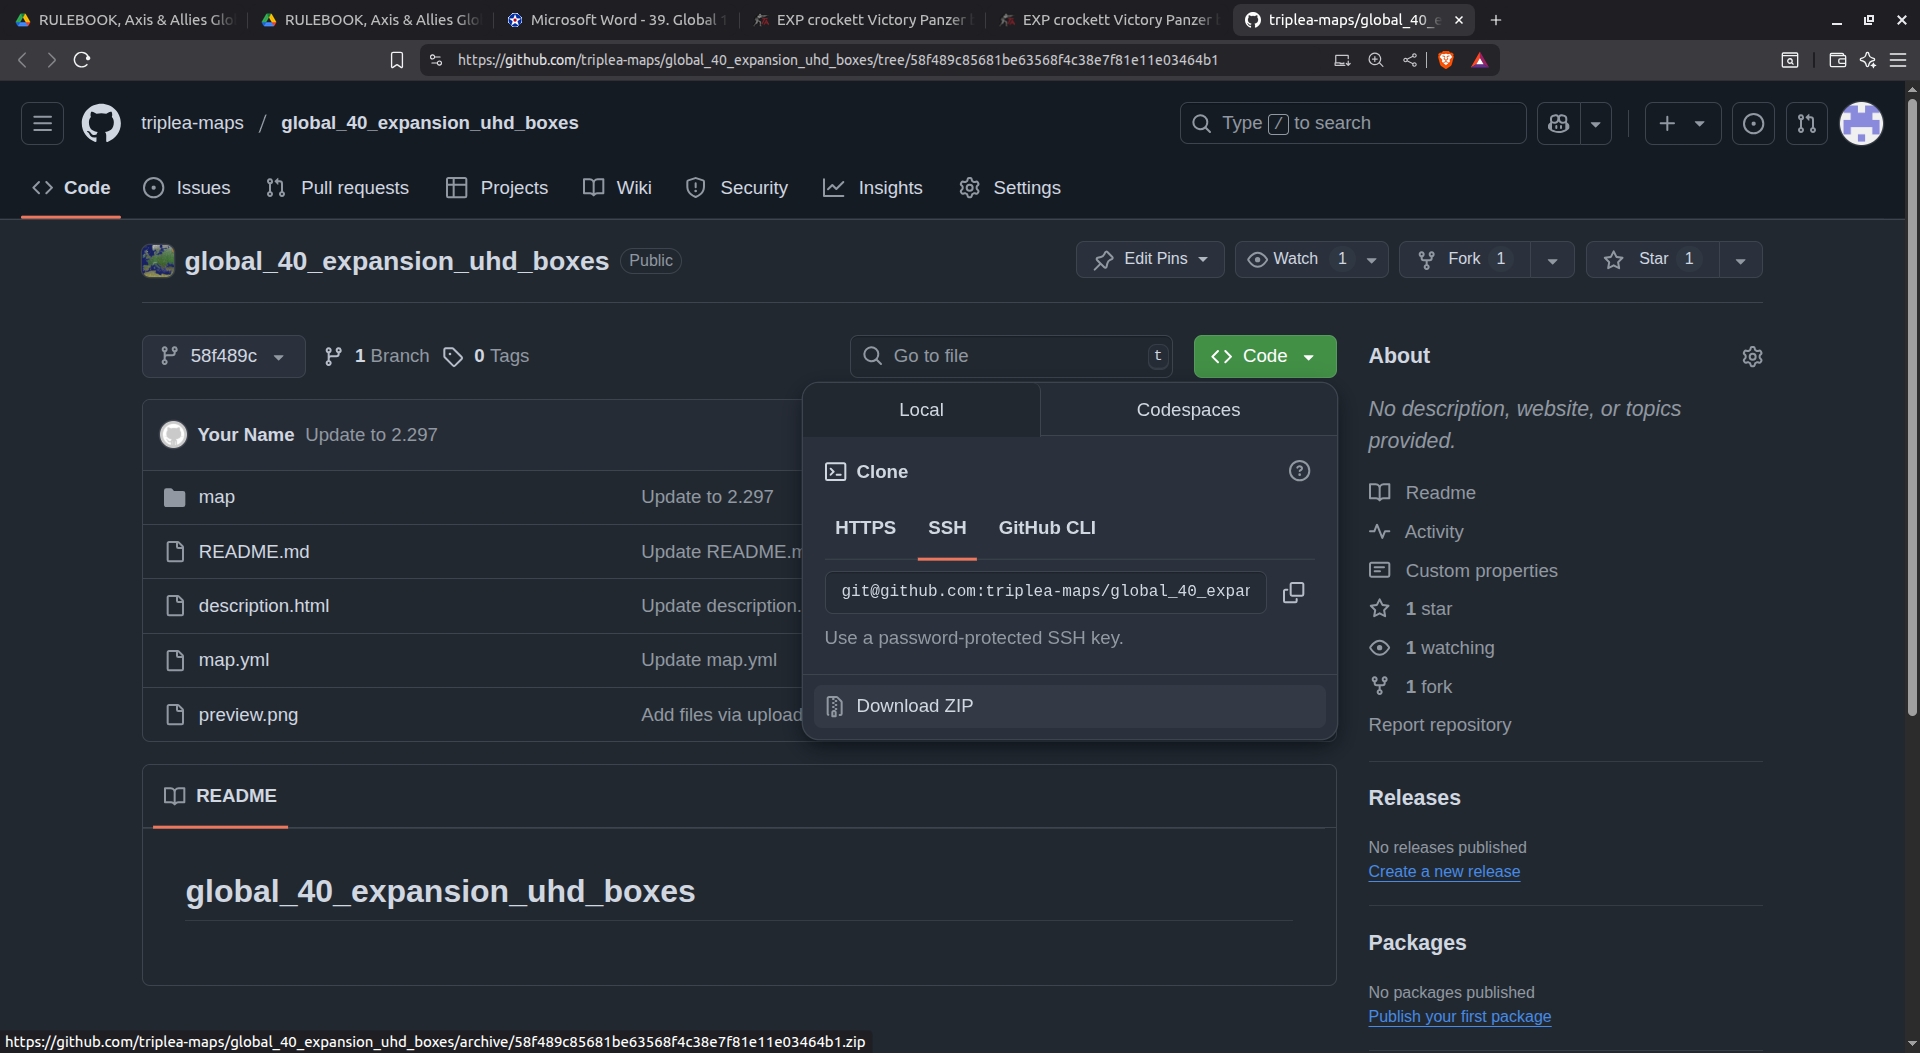
Task: Open README.md file
Action: (254, 552)
